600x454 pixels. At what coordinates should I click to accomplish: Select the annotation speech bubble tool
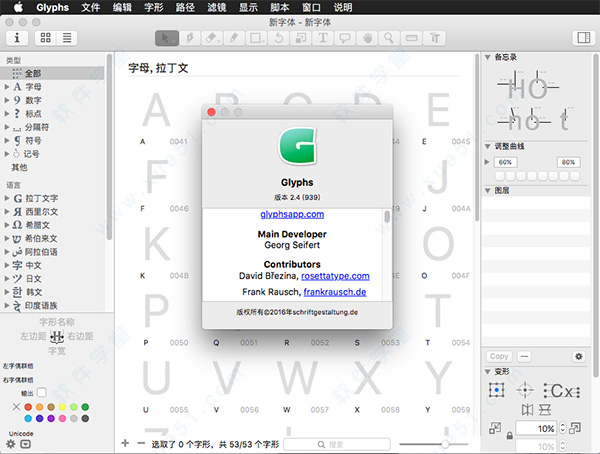pos(345,38)
